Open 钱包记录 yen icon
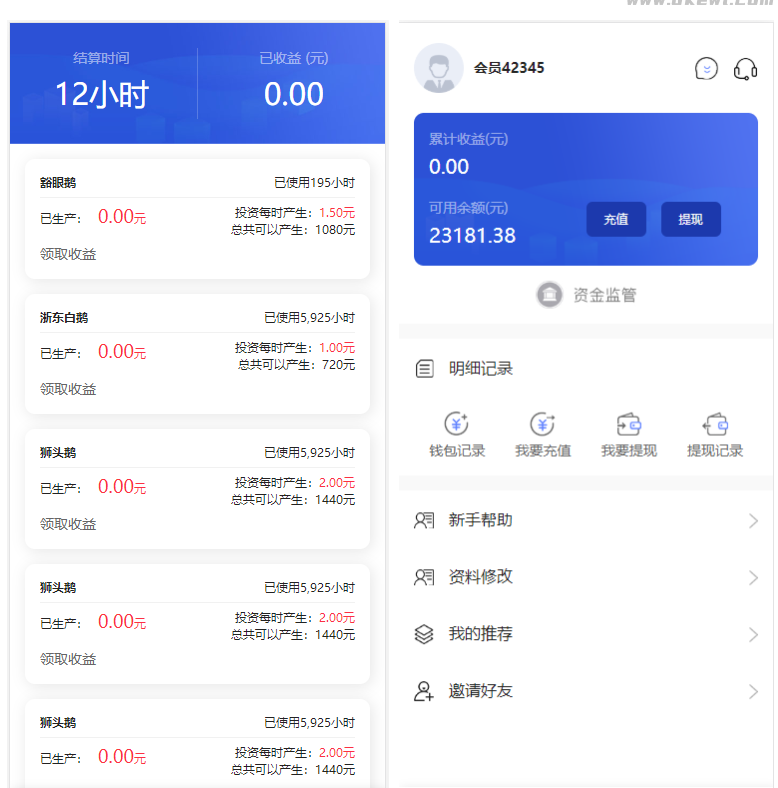778x788 pixels. pyautogui.click(x=456, y=424)
